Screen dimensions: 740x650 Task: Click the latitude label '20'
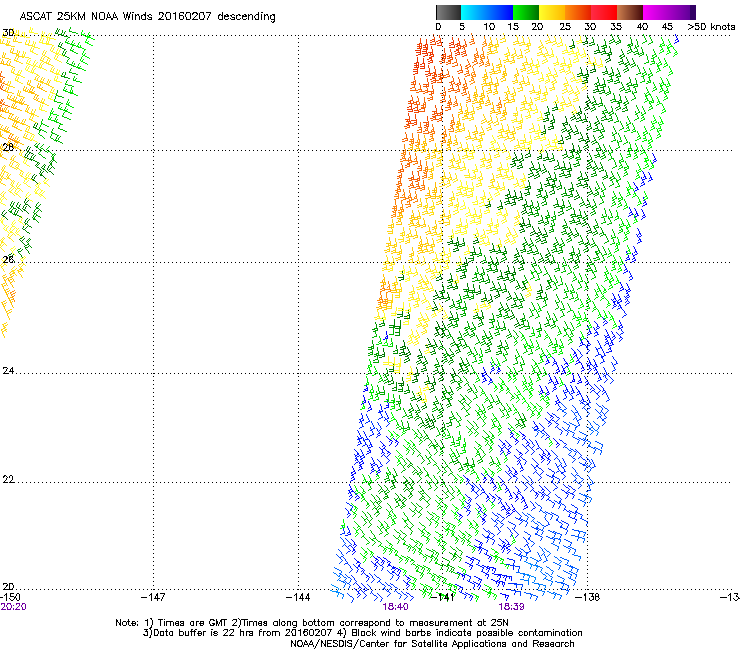[8, 586]
